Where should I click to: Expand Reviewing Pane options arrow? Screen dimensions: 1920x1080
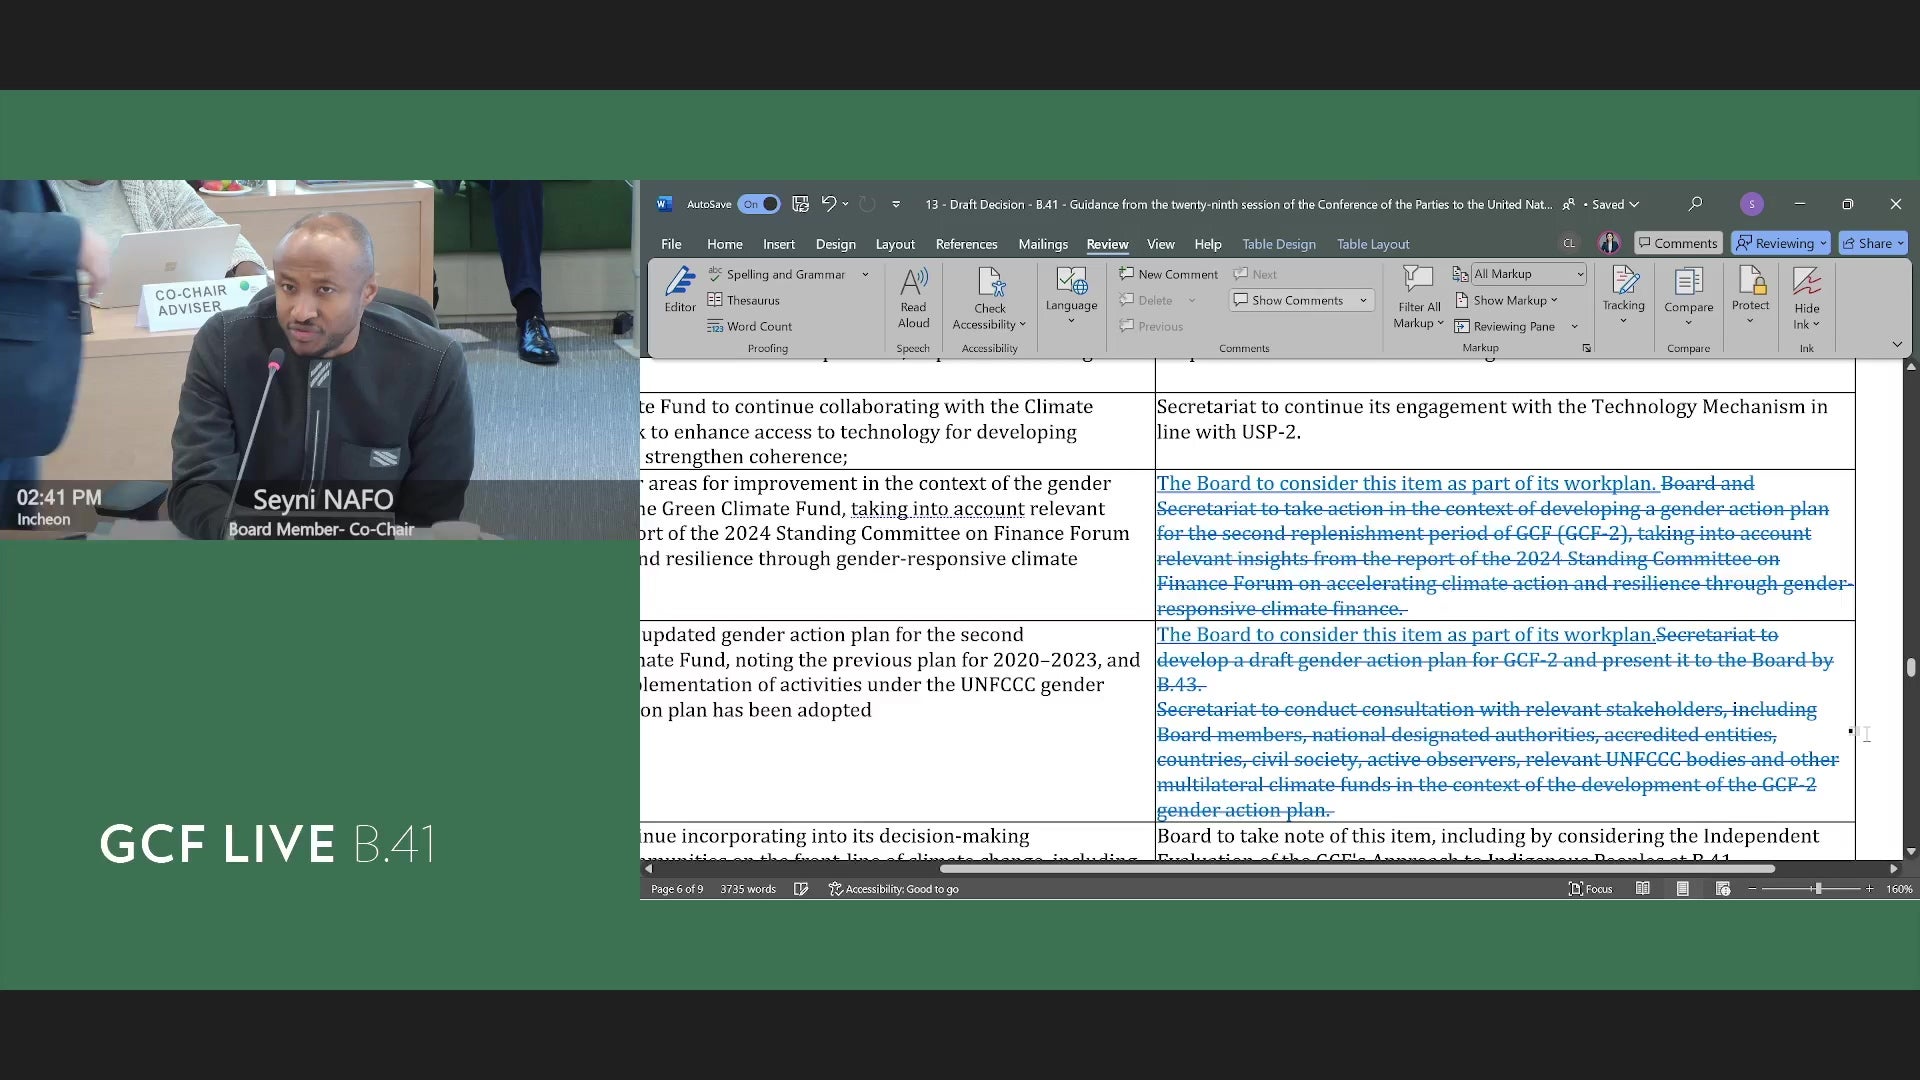pos(1574,326)
